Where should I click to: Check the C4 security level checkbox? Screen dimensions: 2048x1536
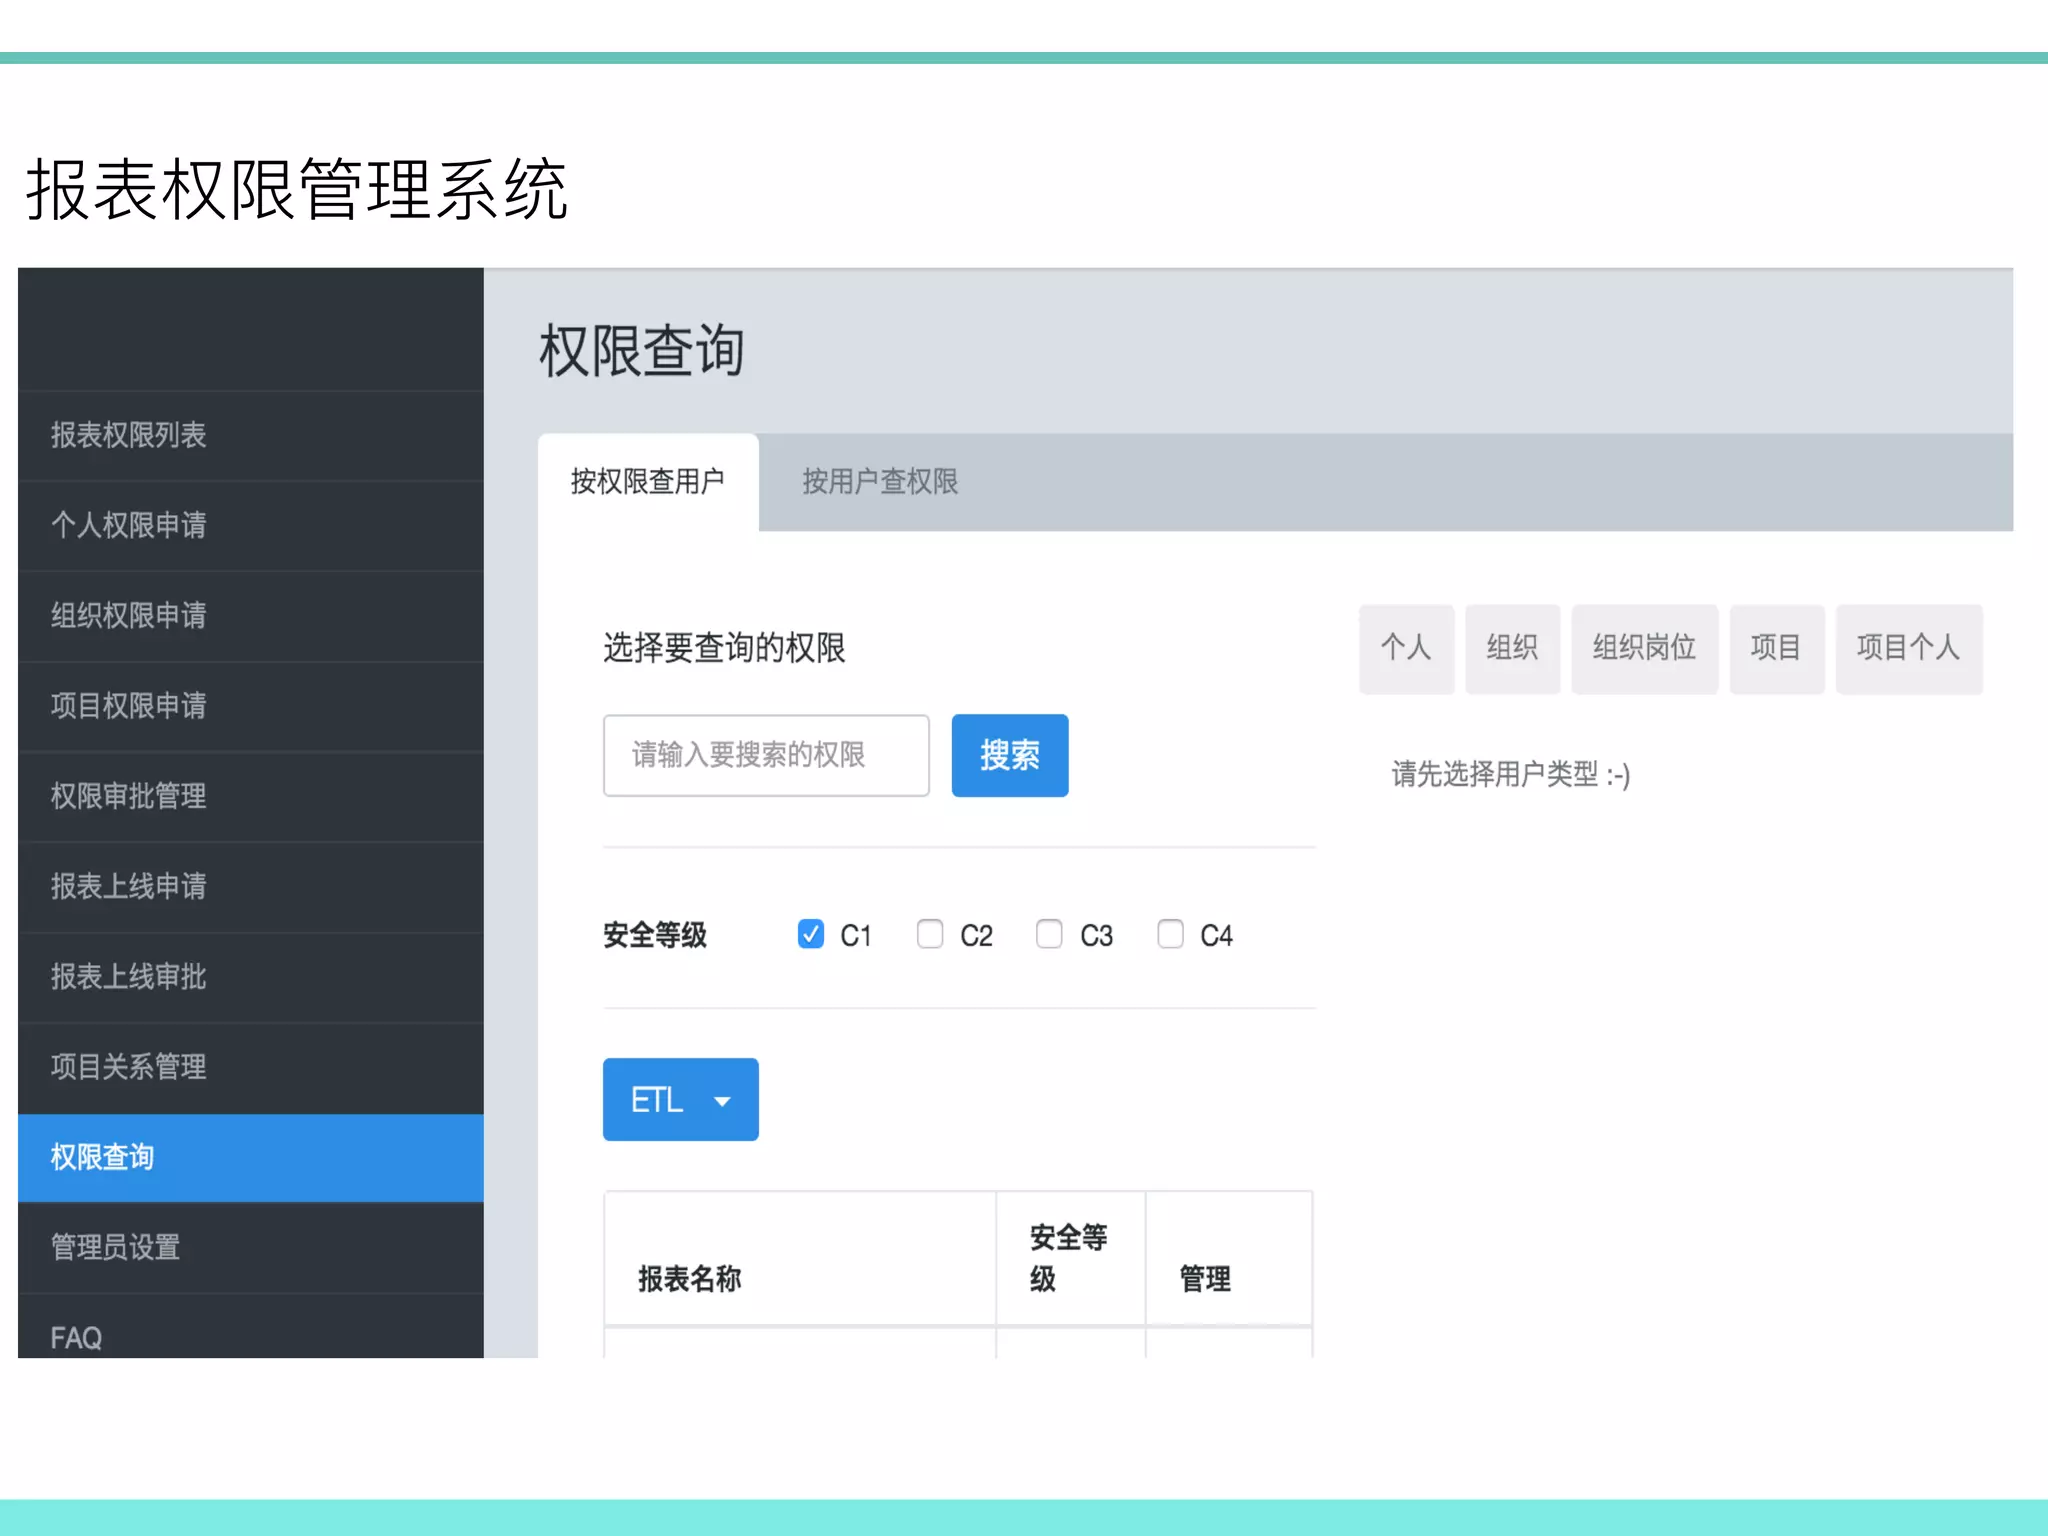(1170, 934)
